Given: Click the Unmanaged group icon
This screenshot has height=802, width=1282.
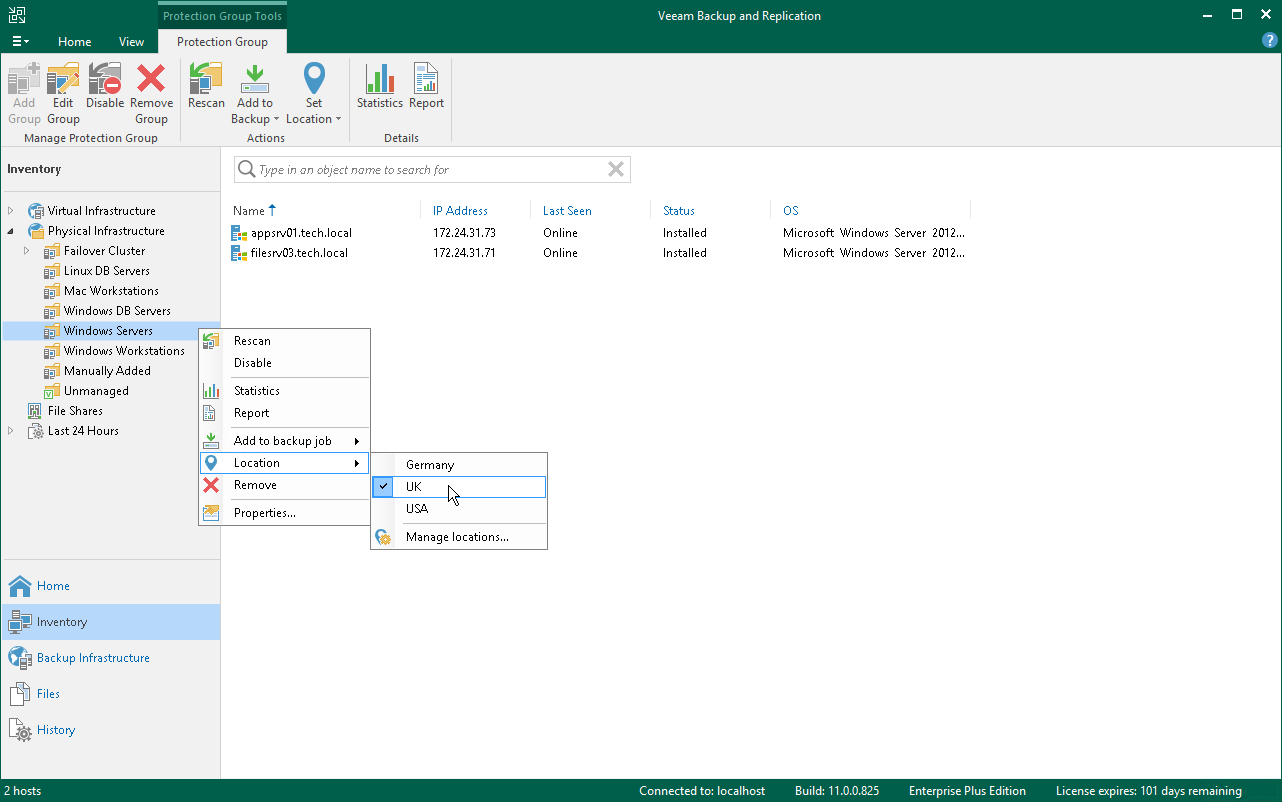Looking at the screenshot, I should [52, 391].
